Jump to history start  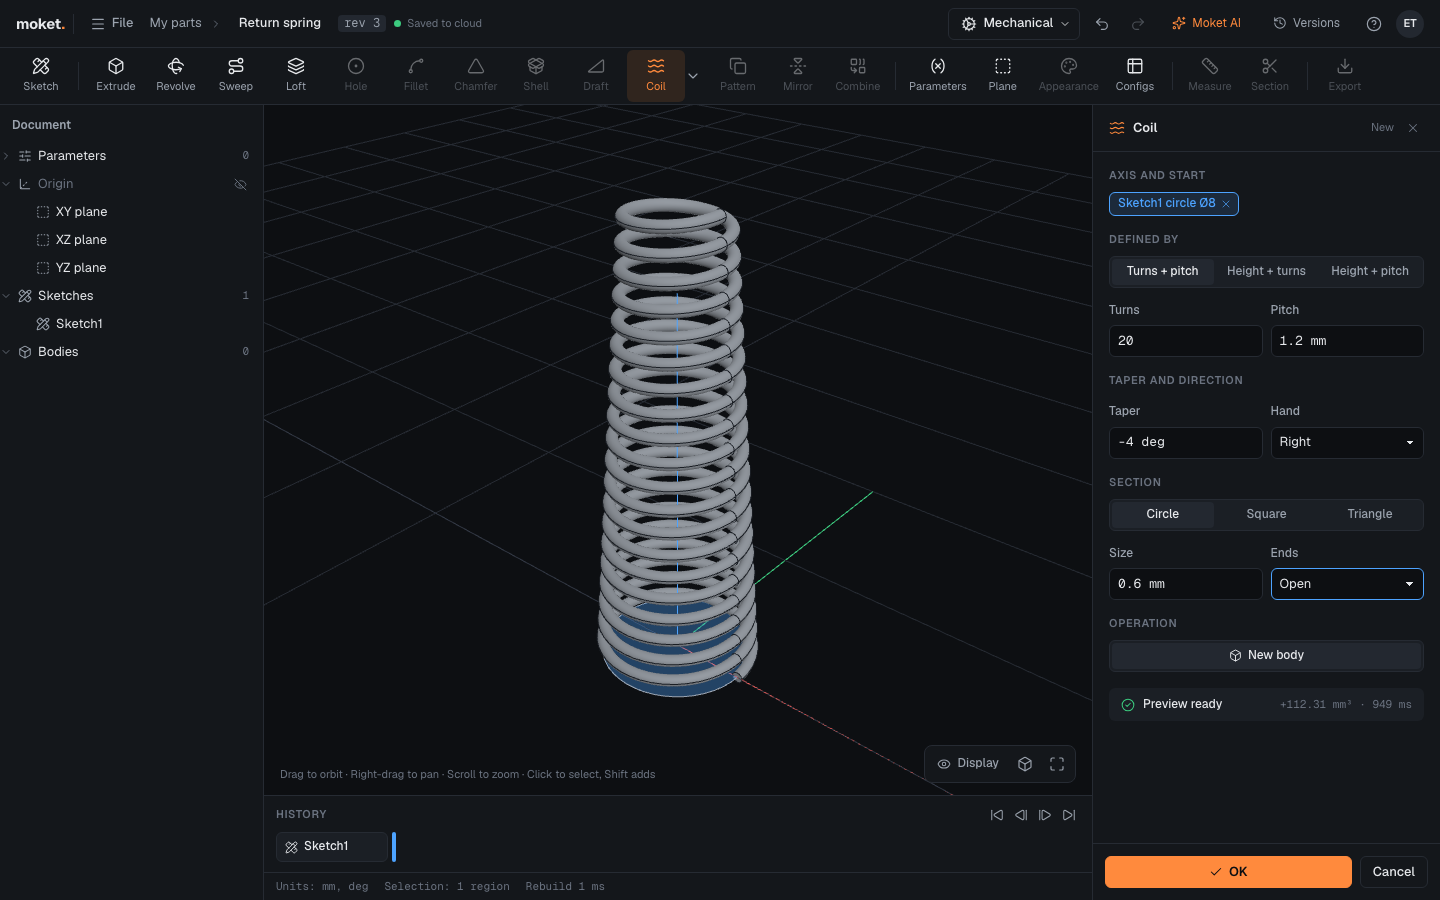click(x=997, y=815)
